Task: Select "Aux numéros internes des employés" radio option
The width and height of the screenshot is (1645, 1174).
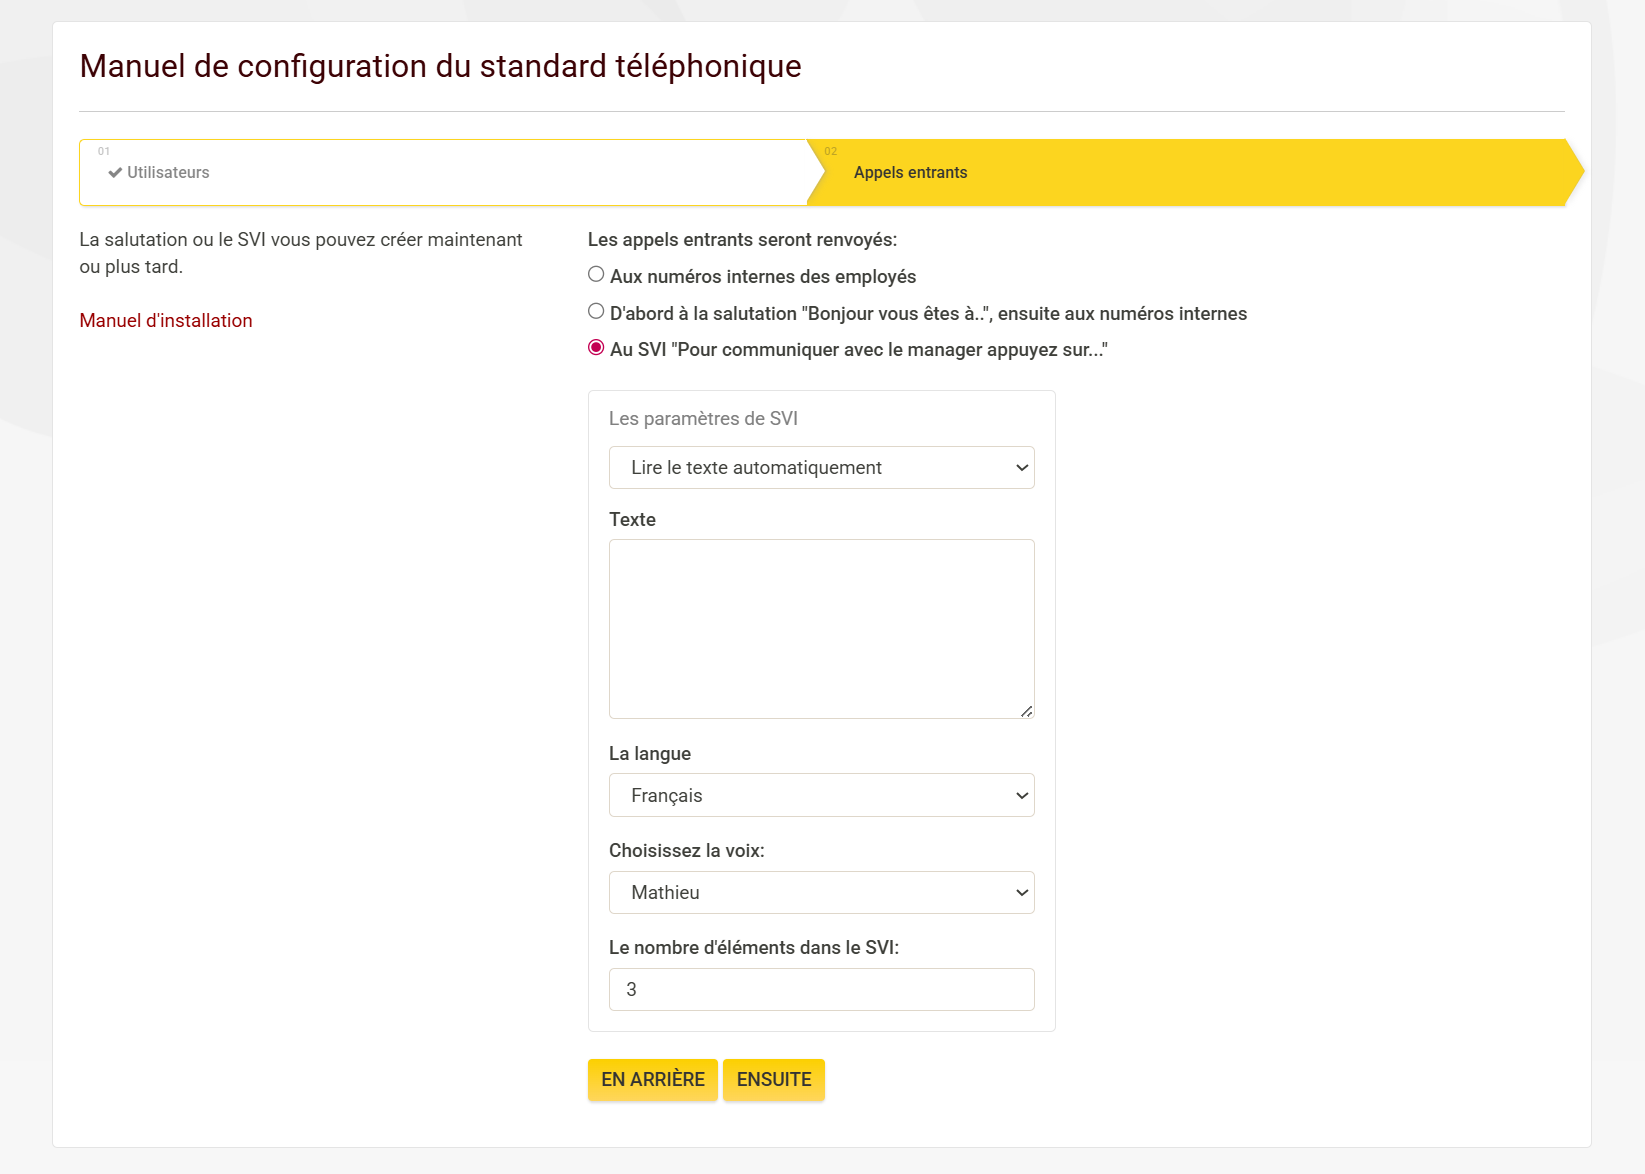Action: click(x=596, y=274)
